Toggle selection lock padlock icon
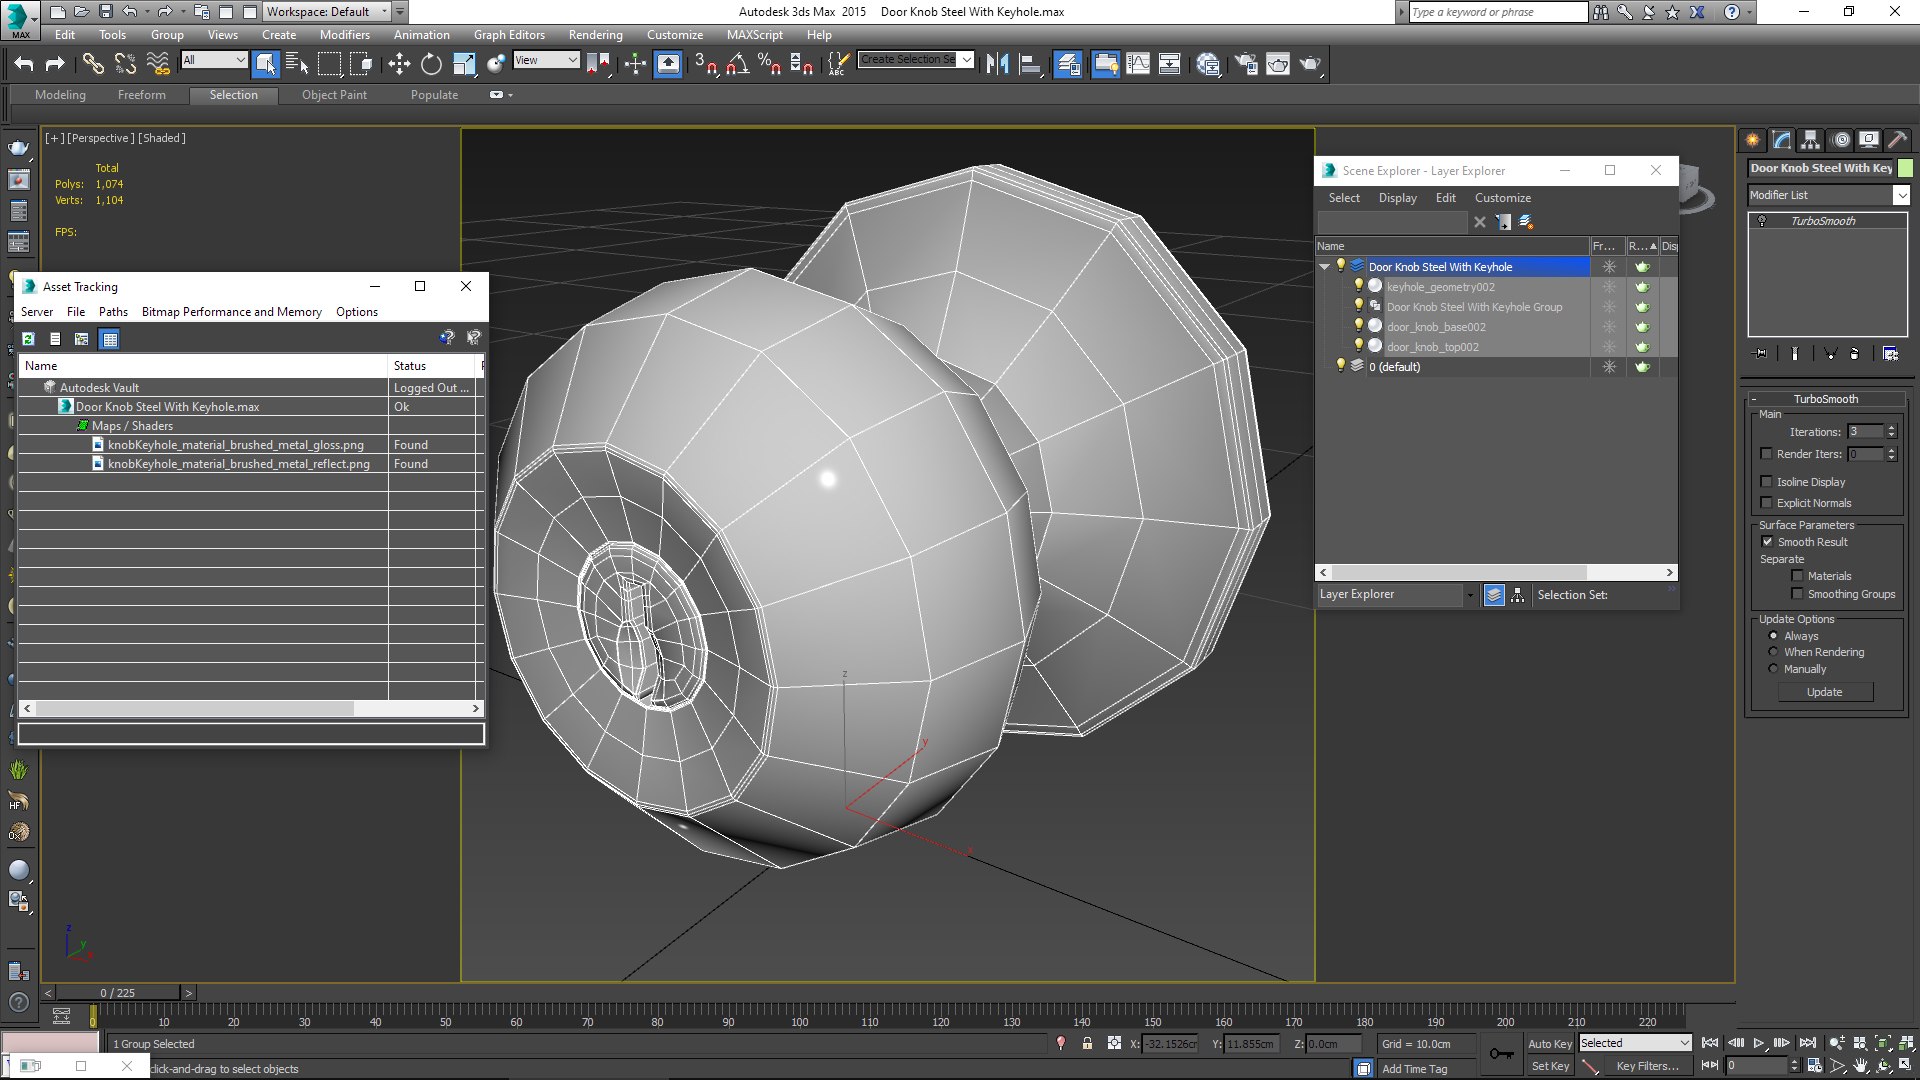 [x=1087, y=1043]
